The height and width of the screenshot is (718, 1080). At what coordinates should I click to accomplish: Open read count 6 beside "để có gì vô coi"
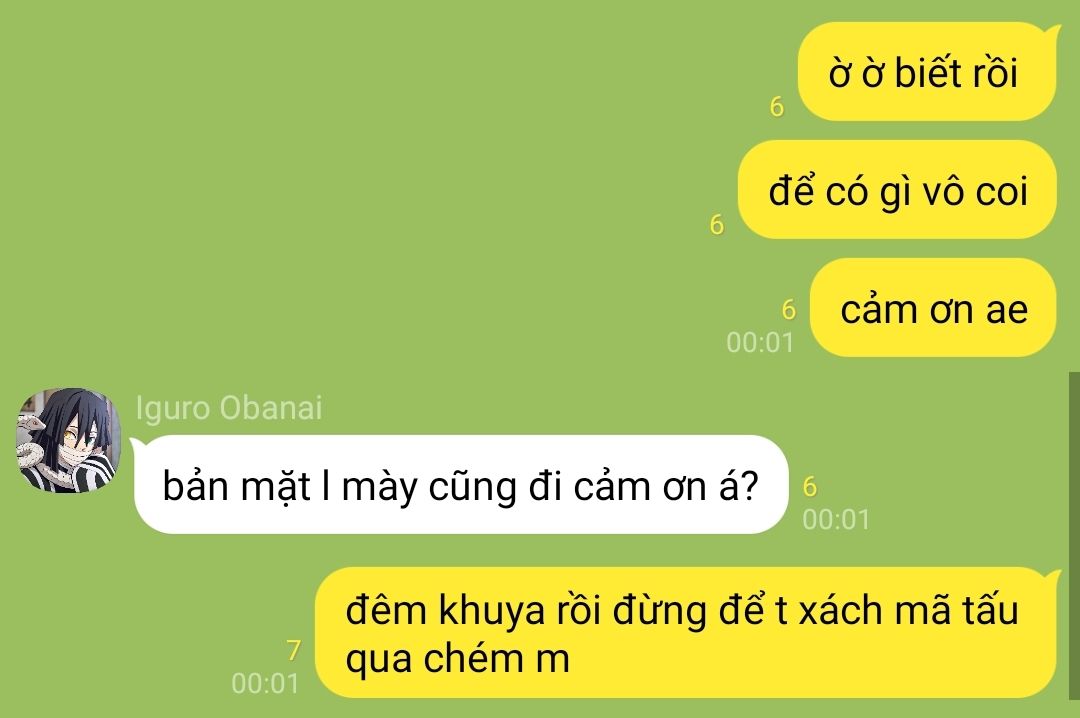tap(716, 224)
